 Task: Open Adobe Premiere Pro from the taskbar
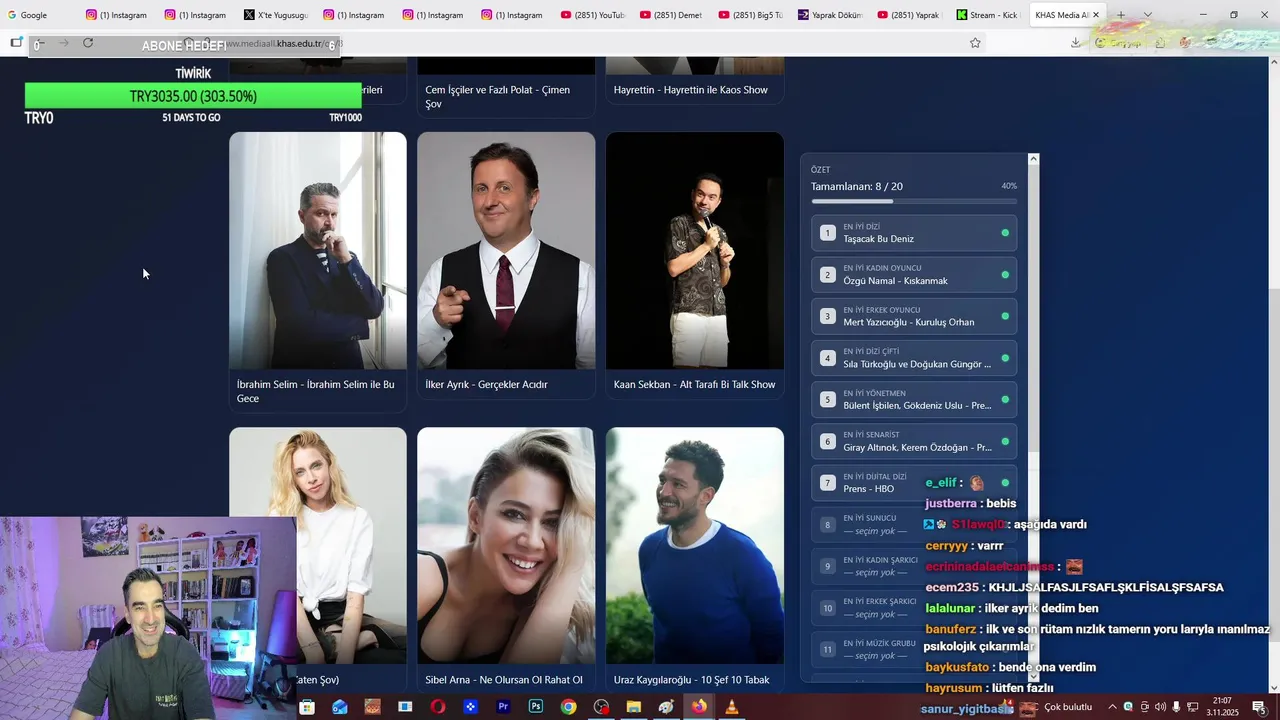point(503,707)
